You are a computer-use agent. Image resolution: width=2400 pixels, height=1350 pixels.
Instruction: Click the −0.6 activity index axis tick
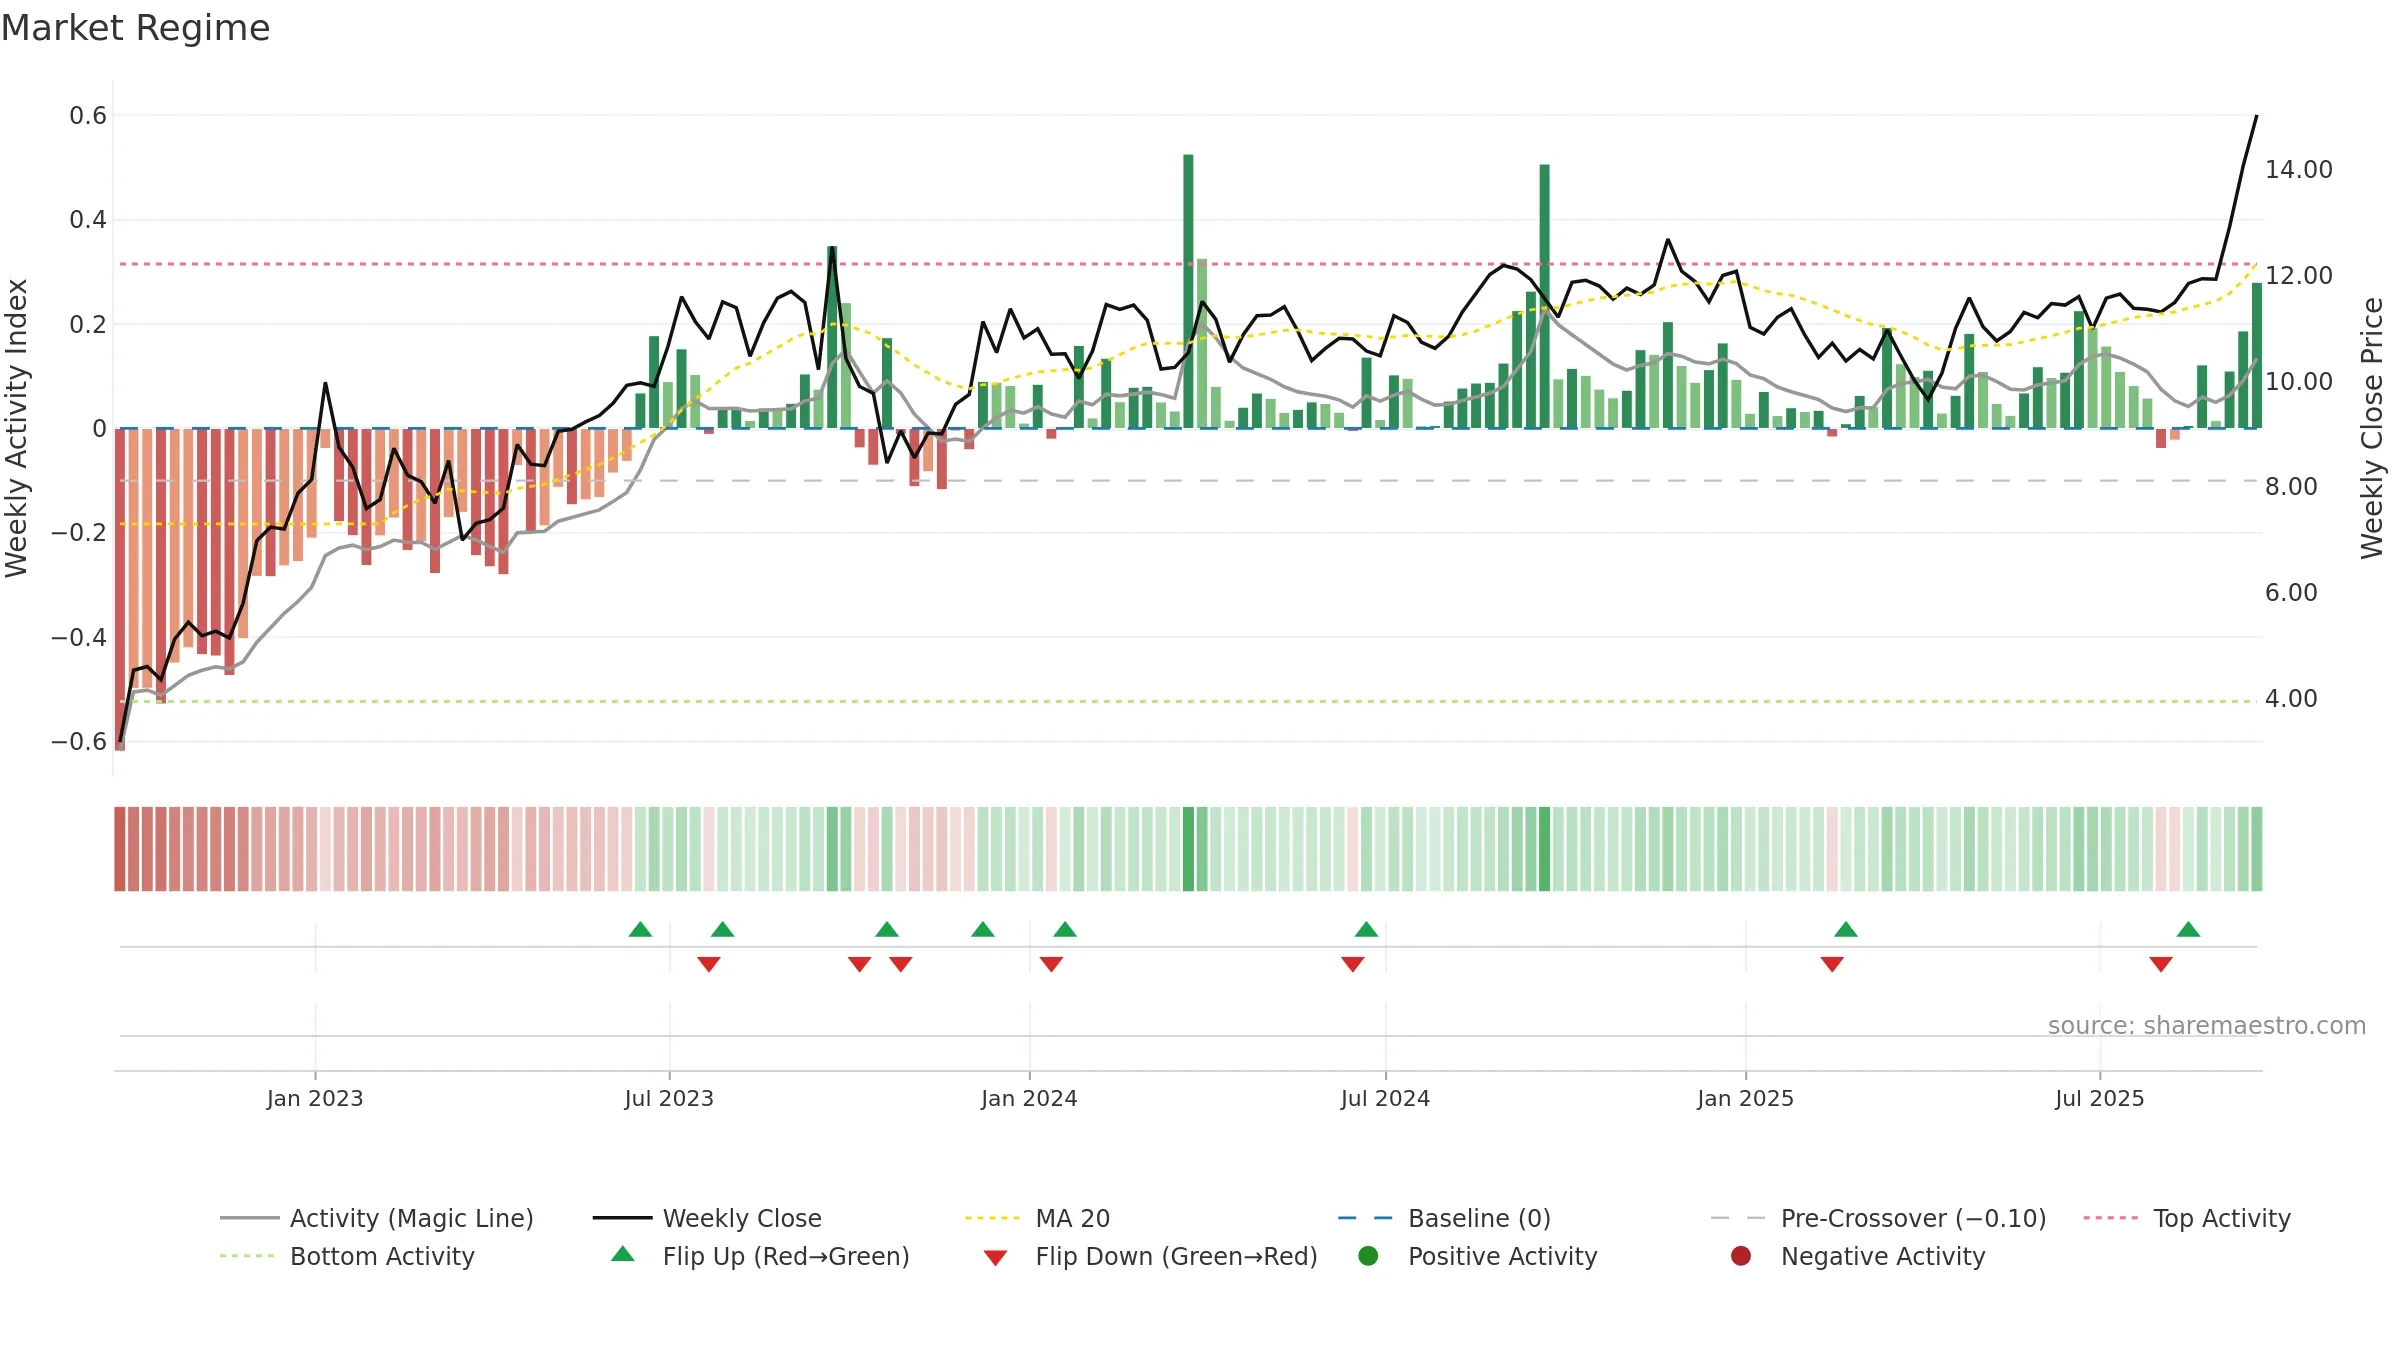coord(79,742)
